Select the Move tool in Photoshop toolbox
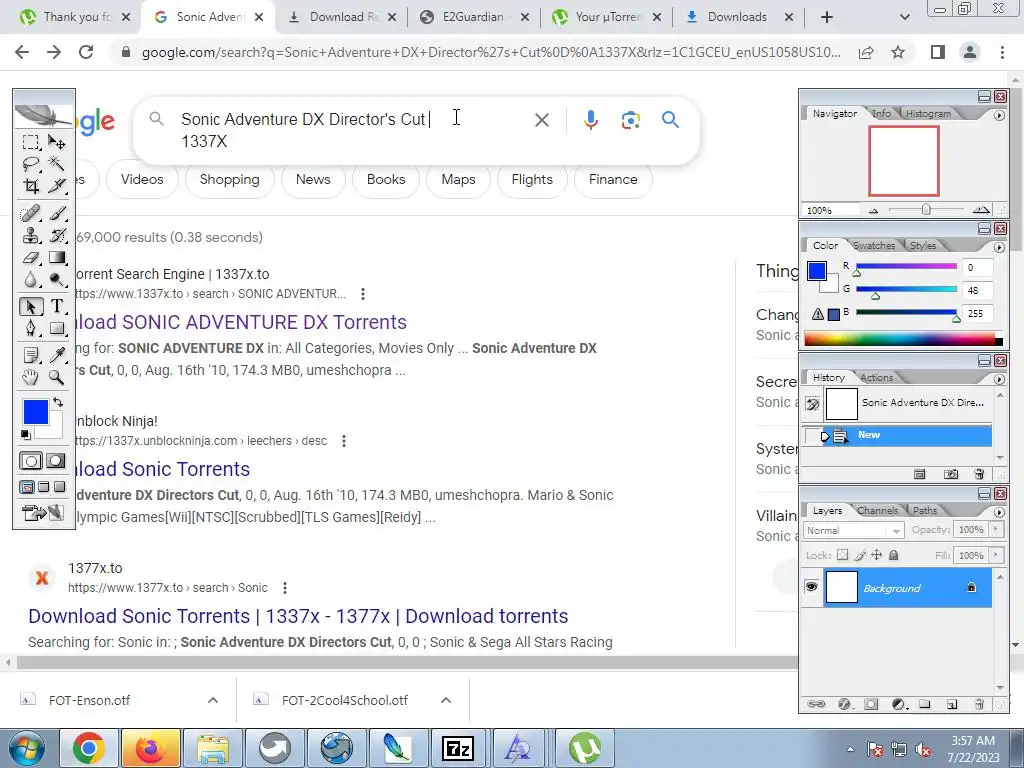1024x768 pixels. [57, 142]
